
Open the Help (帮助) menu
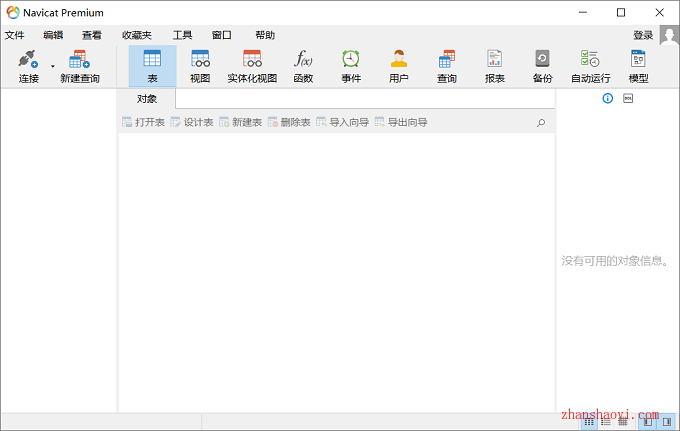265,35
